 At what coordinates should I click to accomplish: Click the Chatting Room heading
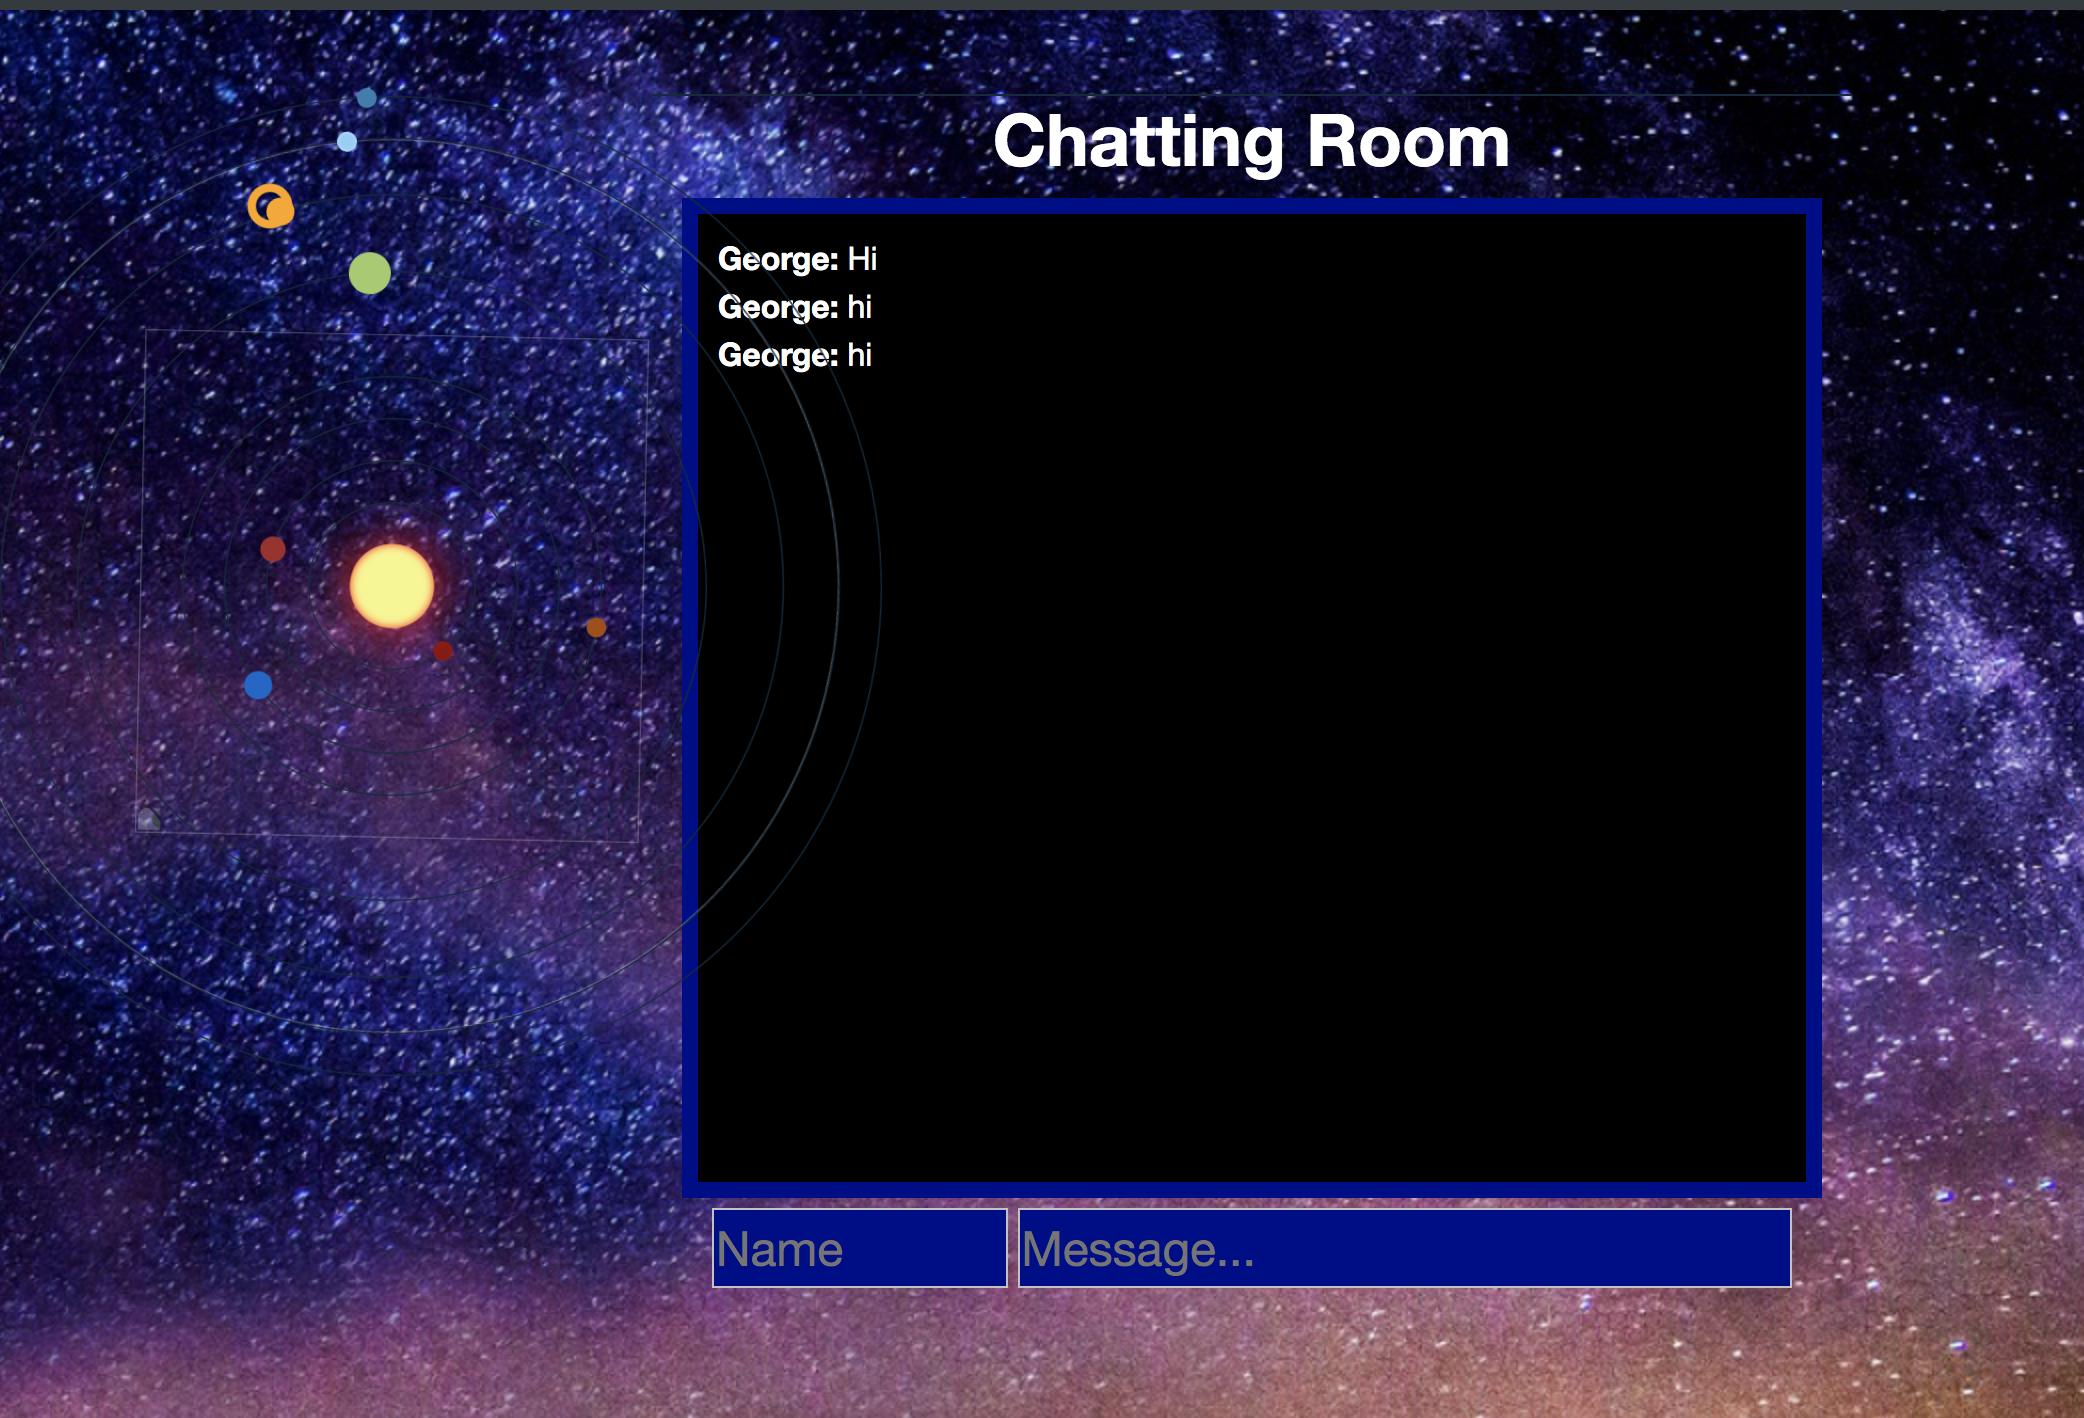[x=1251, y=142]
